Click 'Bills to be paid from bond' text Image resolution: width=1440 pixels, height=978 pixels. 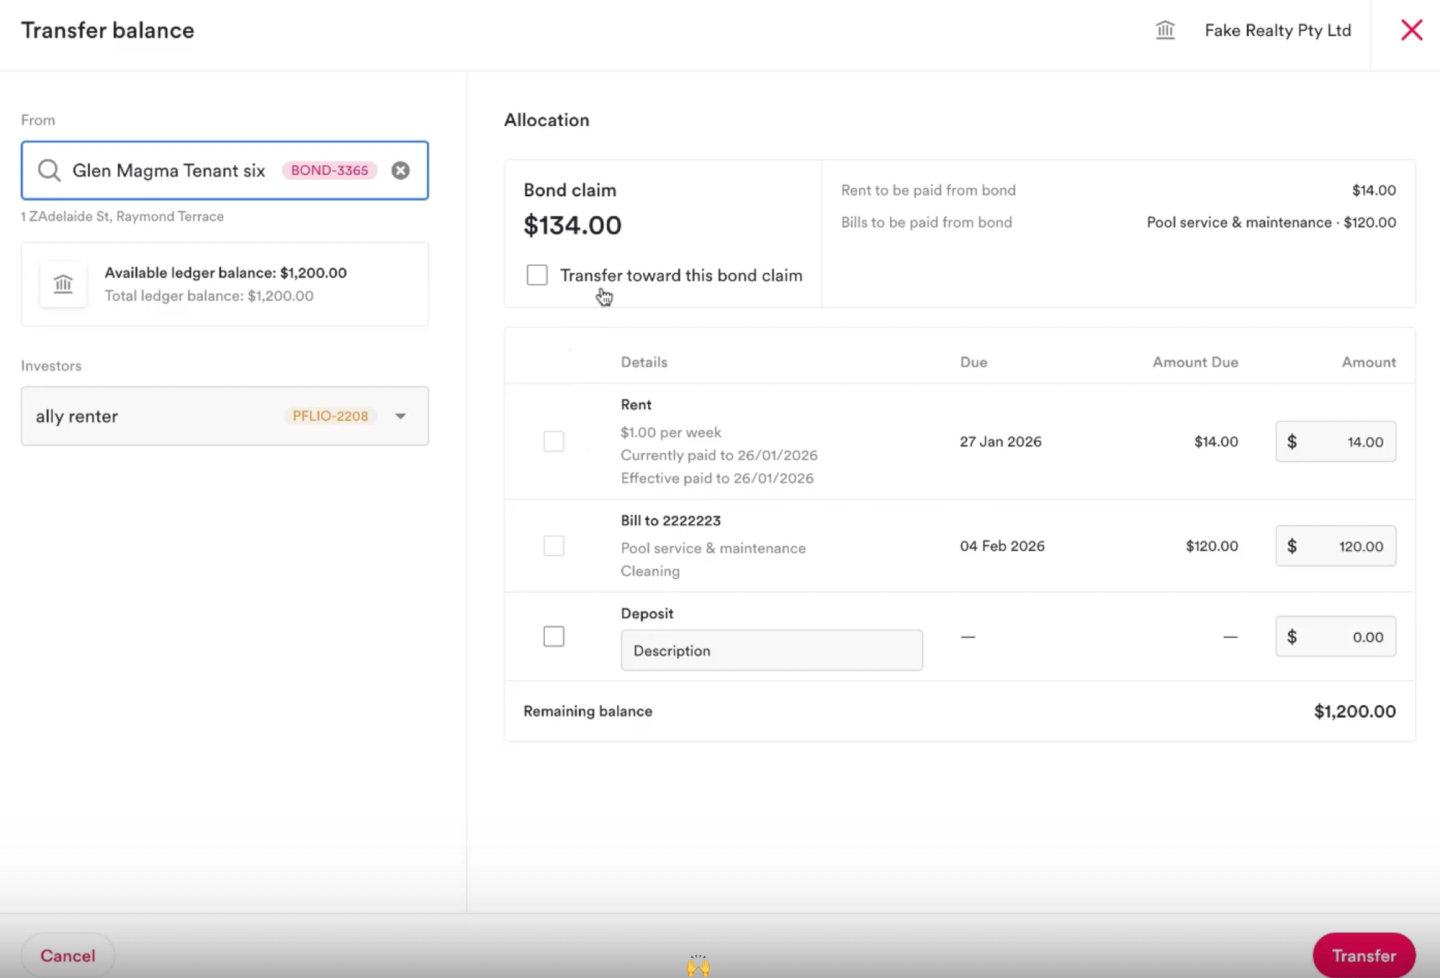pos(926,222)
